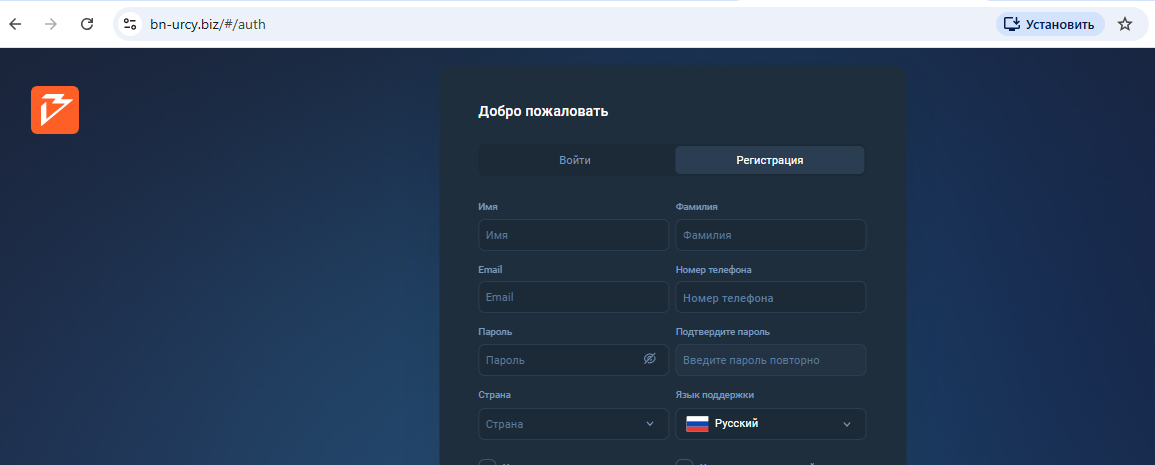Screen dimensions: 1155x465
Task: Reload the current page
Action: (x=87, y=24)
